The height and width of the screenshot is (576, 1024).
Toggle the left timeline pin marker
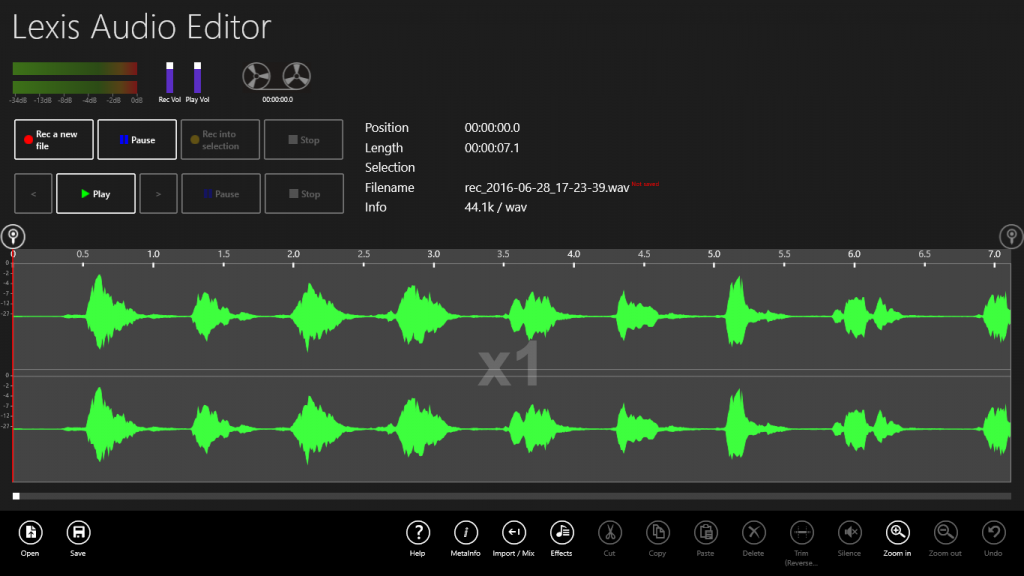[14, 236]
